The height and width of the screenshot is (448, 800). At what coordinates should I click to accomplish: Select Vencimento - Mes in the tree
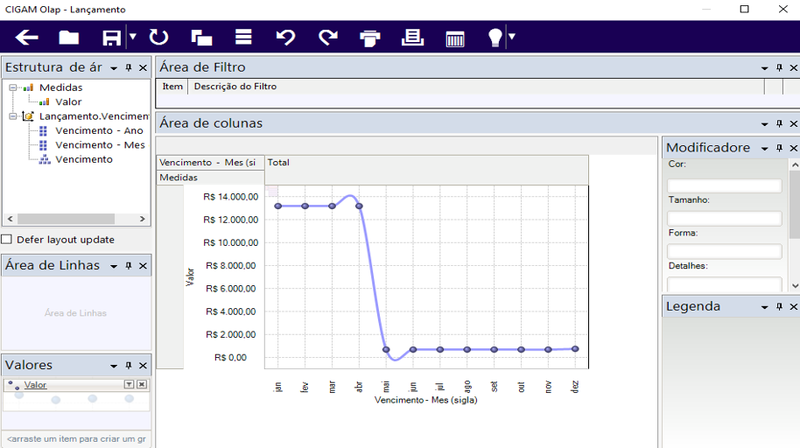coord(100,145)
